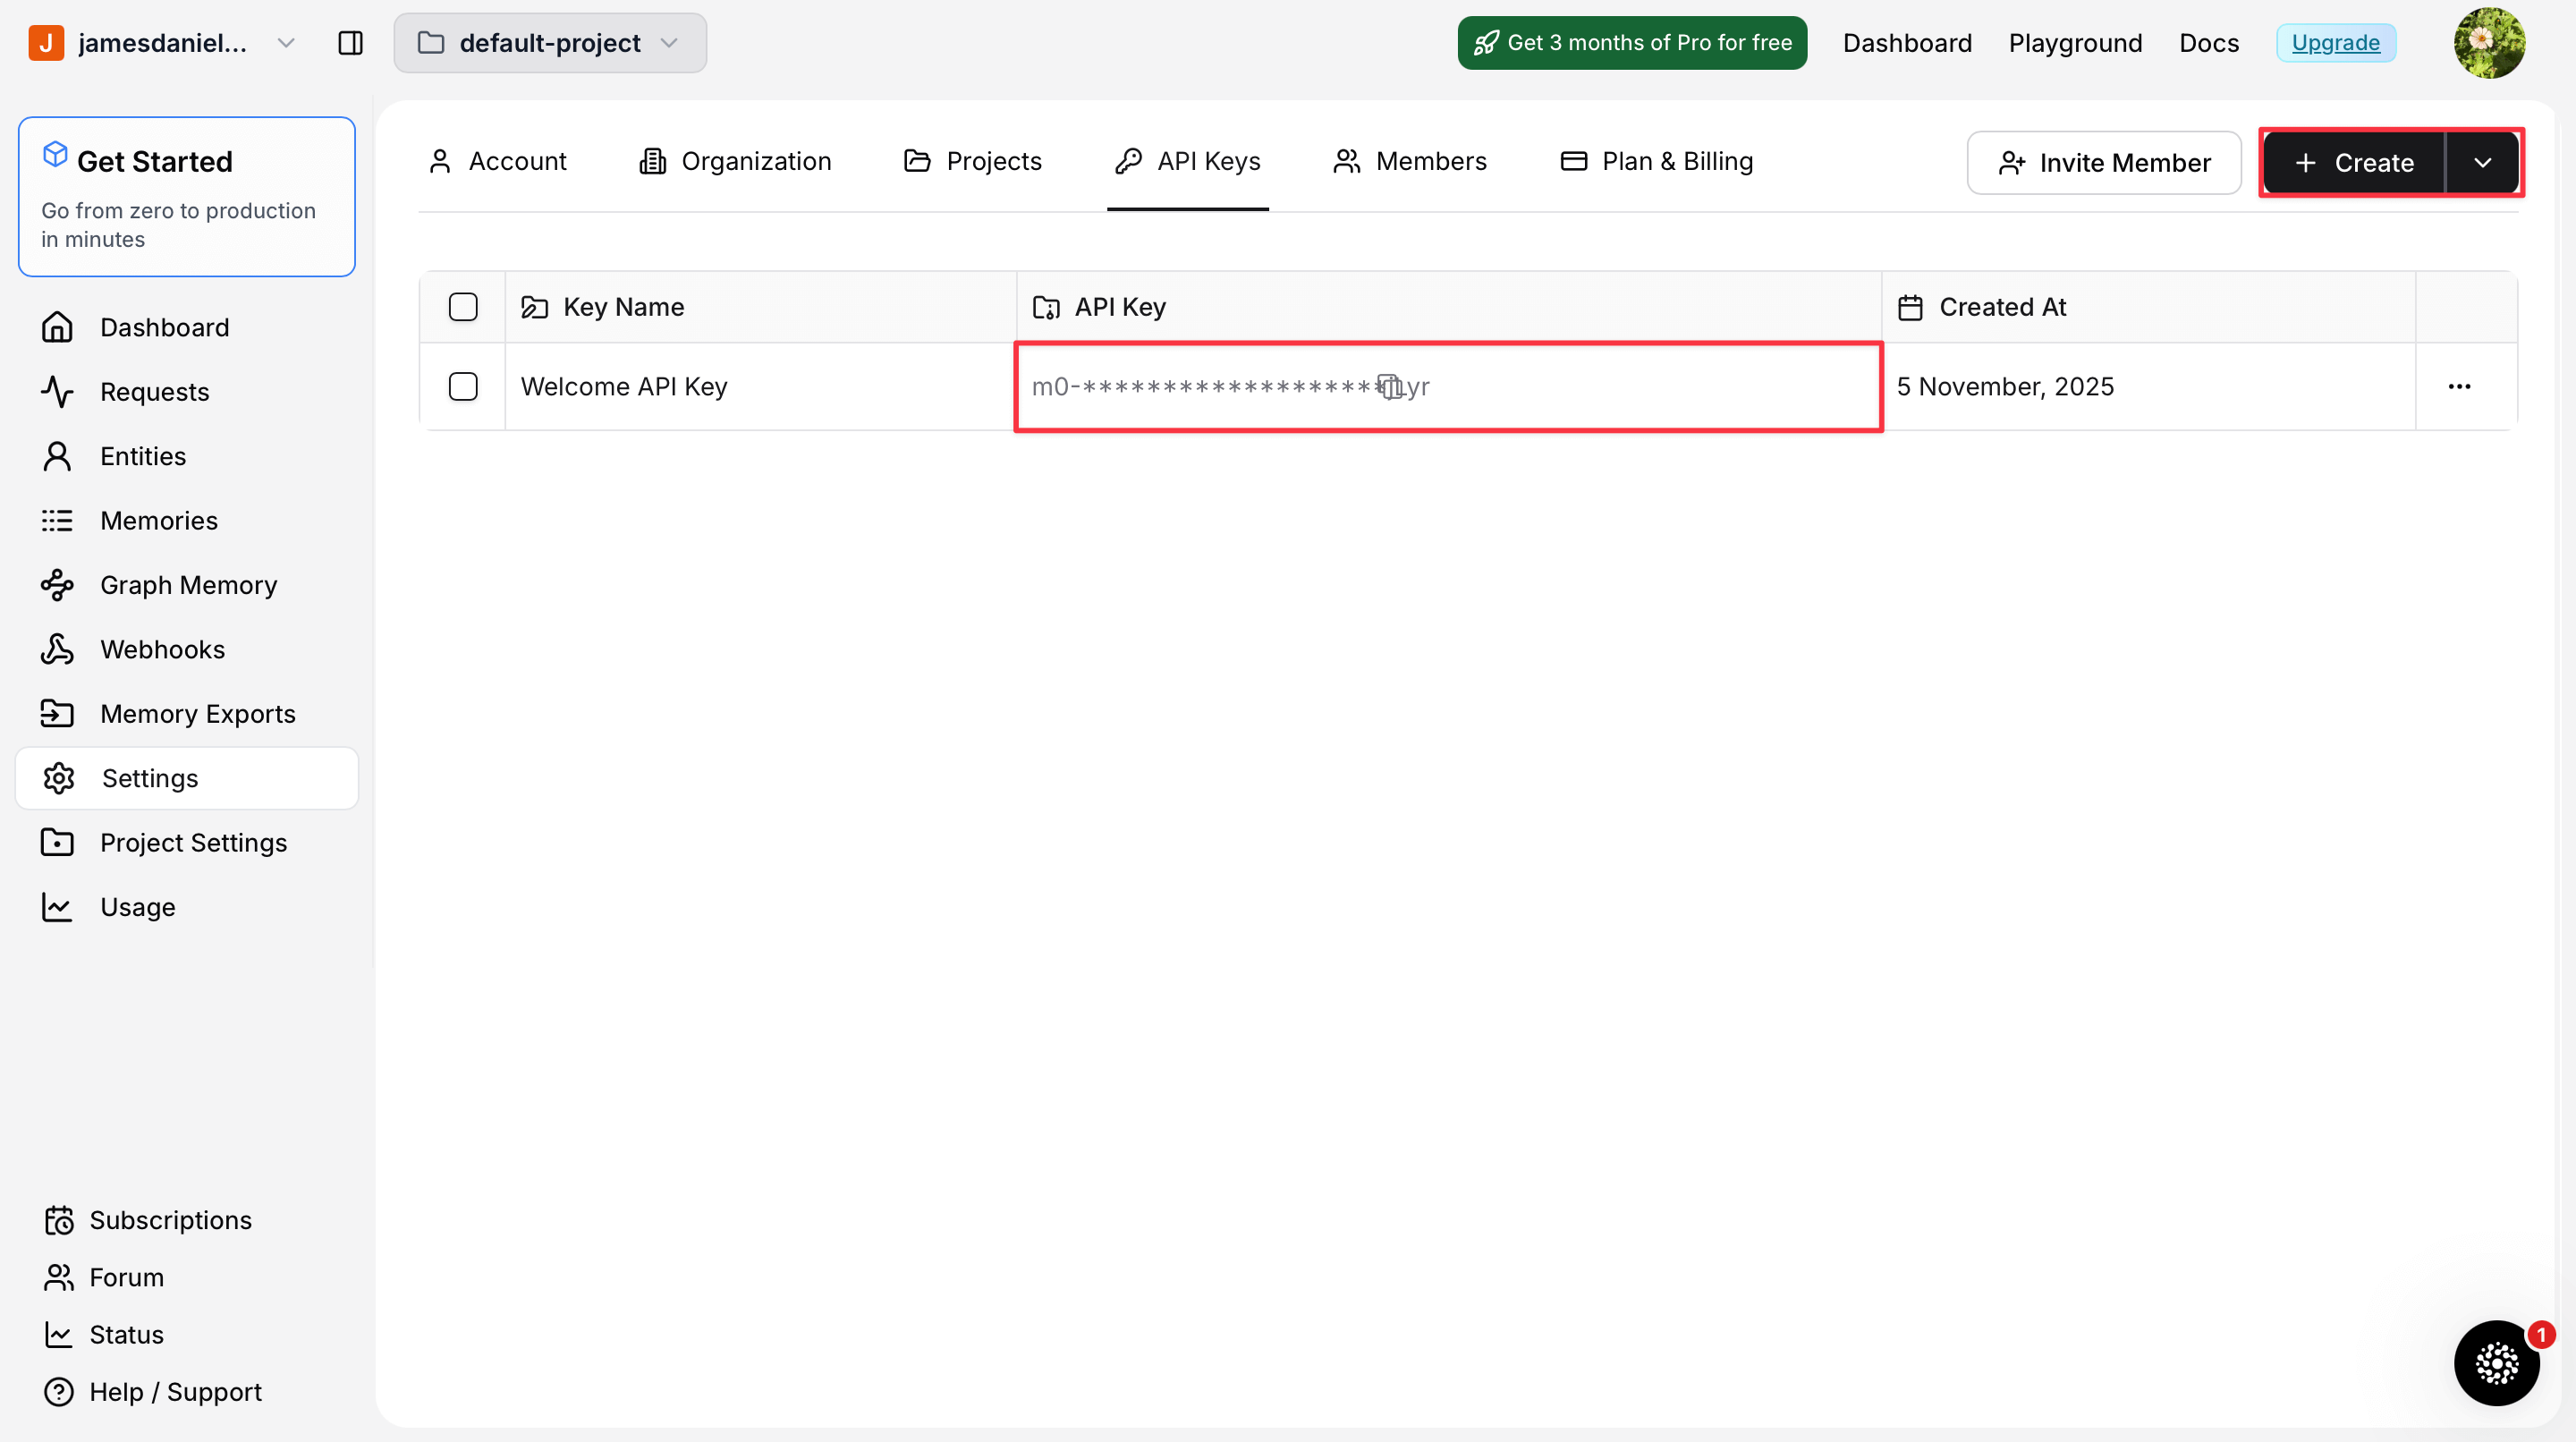2576x1442 pixels.
Task: Copy the Welcome API Key value
Action: pyautogui.click(x=1390, y=387)
